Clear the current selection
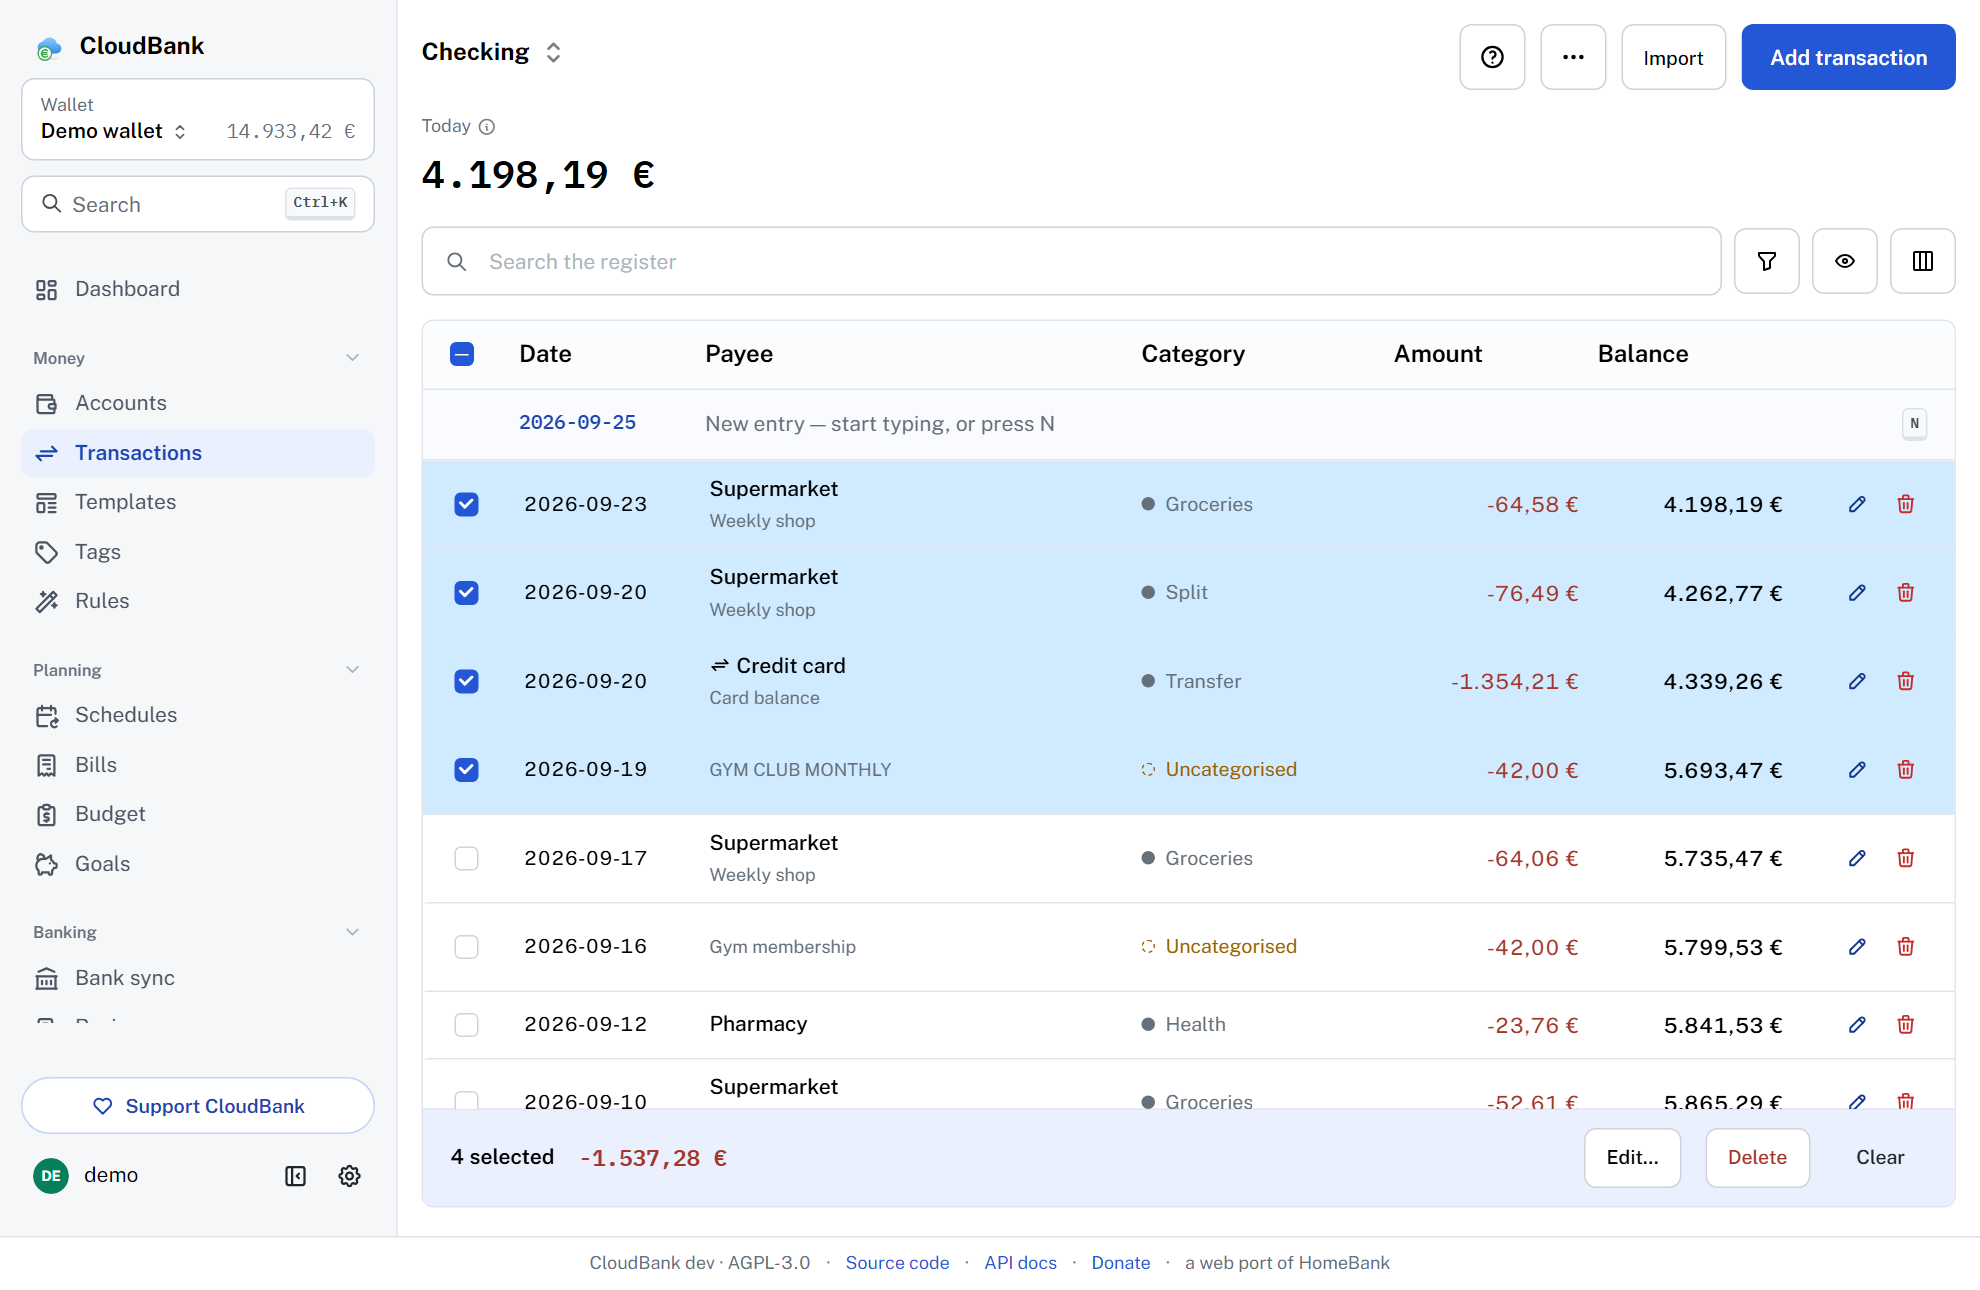 [1880, 1157]
